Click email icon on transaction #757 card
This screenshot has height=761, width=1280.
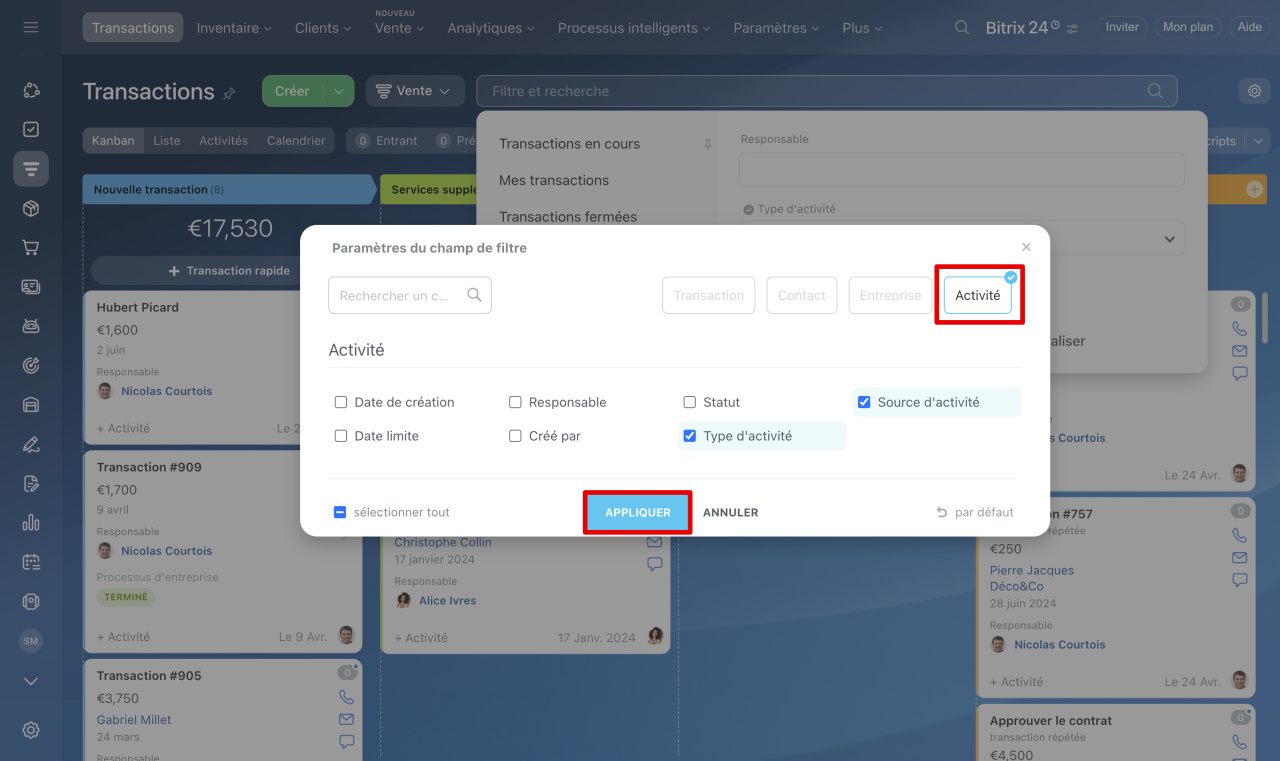[1240, 558]
